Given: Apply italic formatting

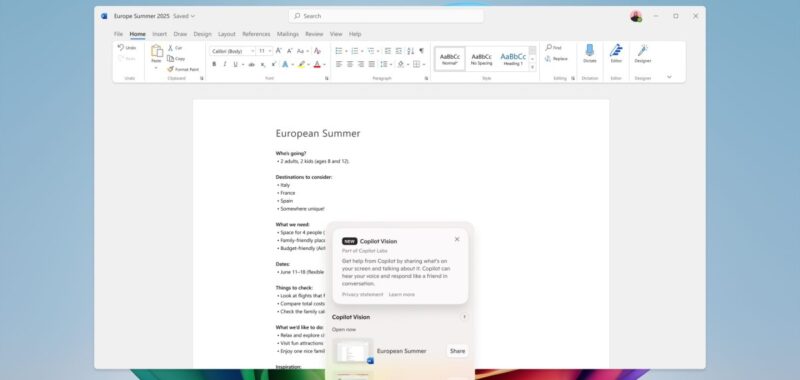Looking at the screenshot, I should coord(224,64).
